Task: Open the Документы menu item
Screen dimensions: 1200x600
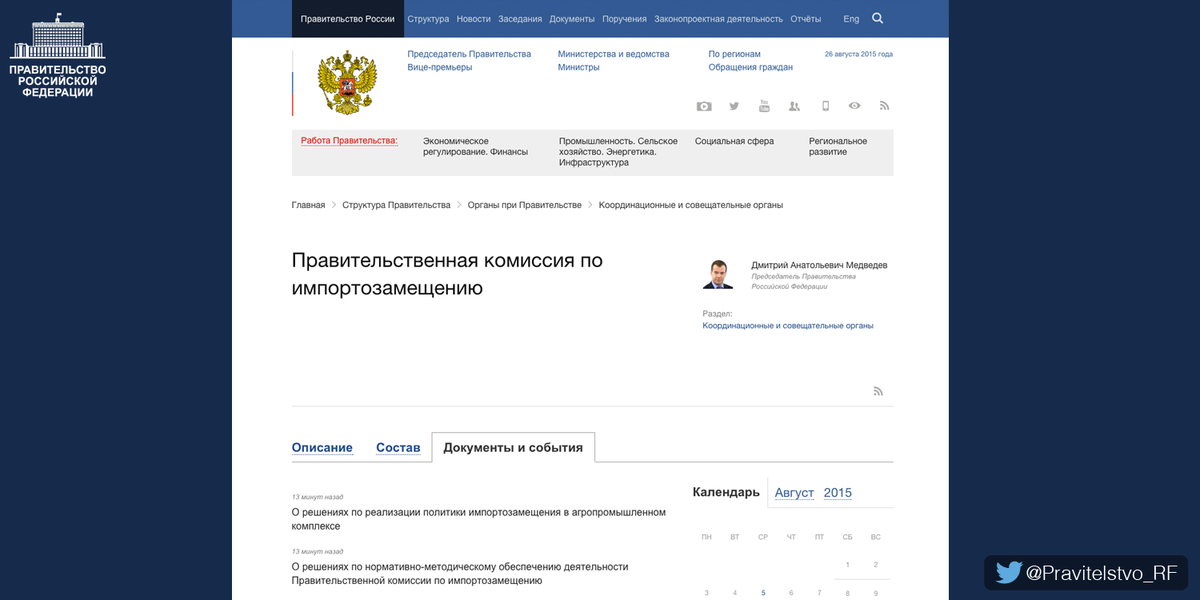Action: [x=572, y=19]
